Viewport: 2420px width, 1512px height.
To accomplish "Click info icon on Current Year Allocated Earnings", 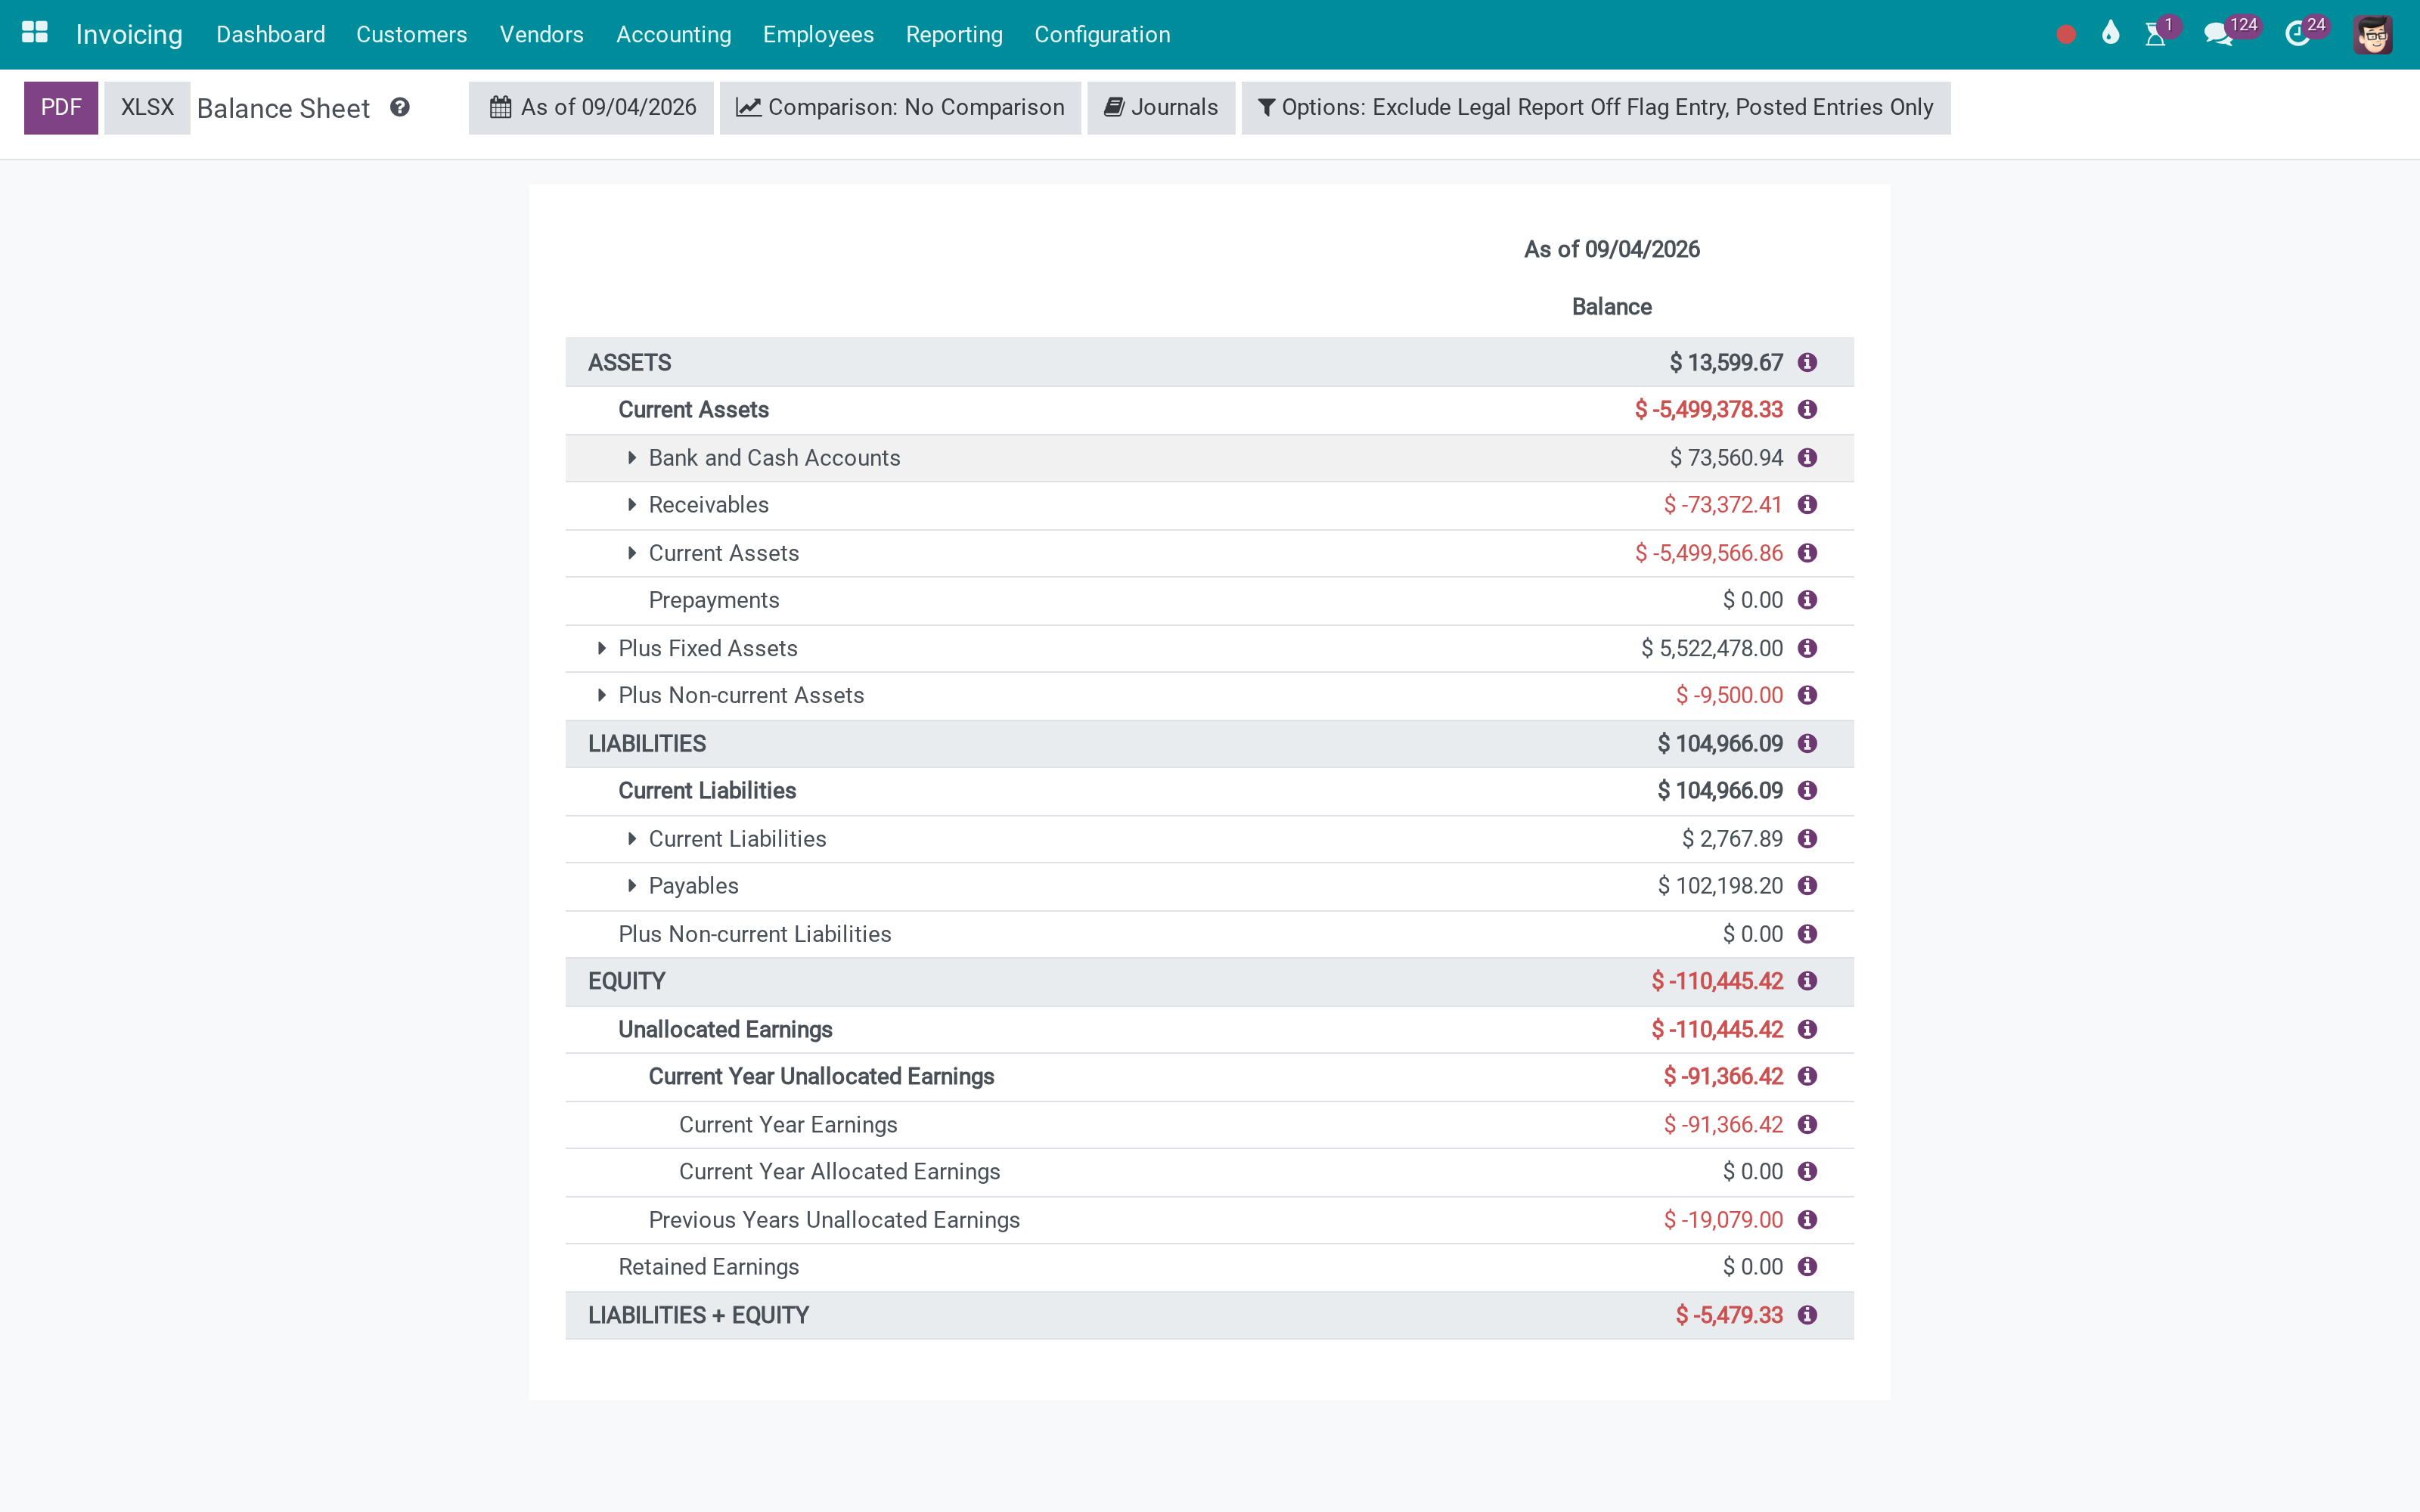I will point(1807,1171).
